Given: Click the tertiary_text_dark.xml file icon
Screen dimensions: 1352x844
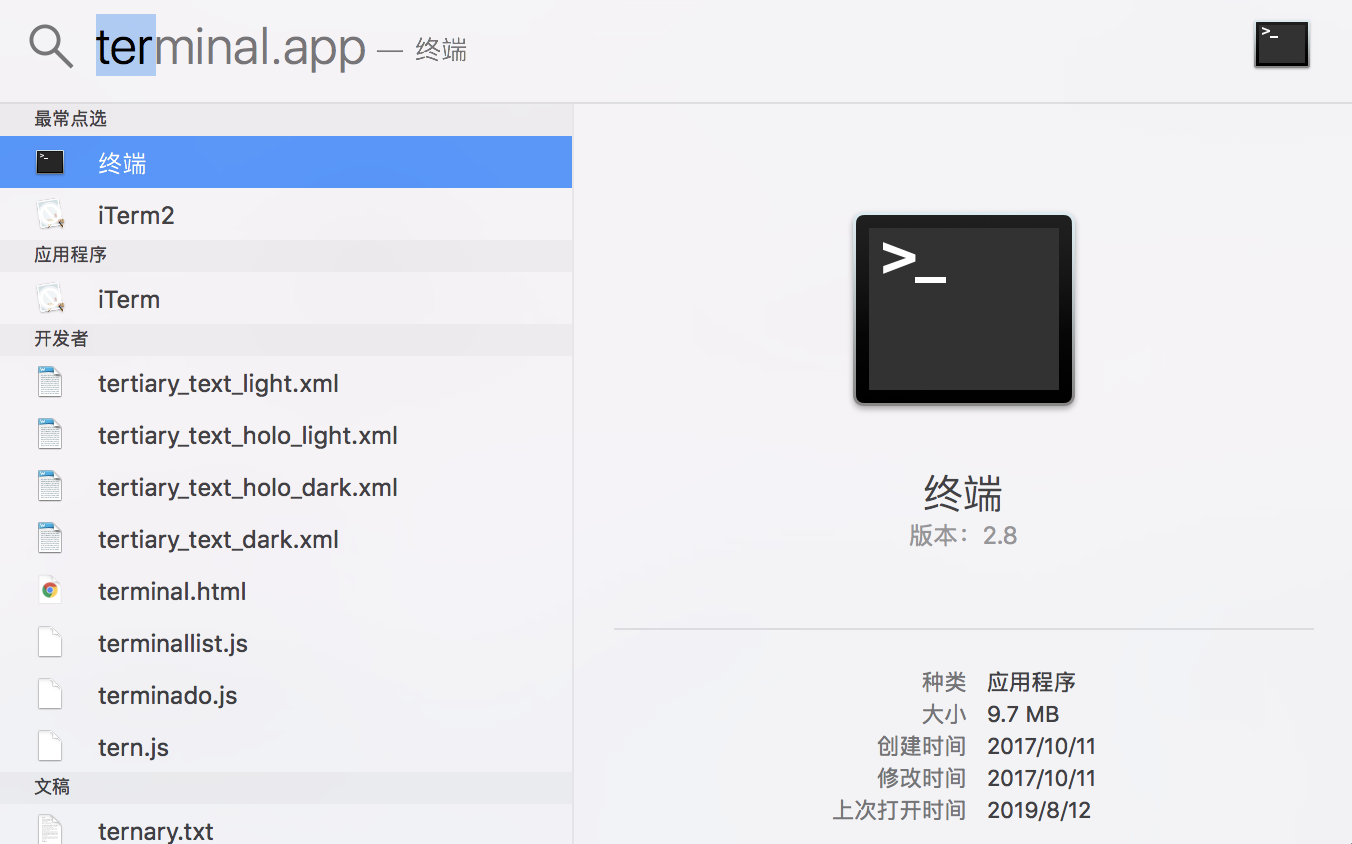Looking at the screenshot, I should pyautogui.click(x=50, y=538).
